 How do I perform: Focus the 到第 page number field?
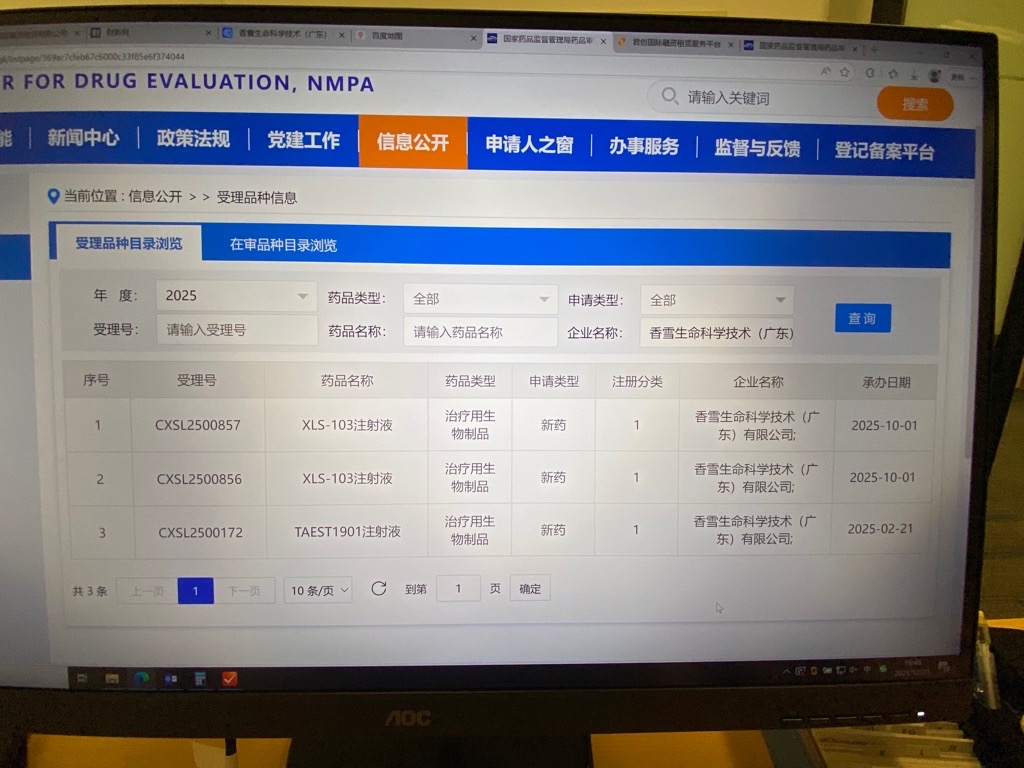click(x=458, y=588)
